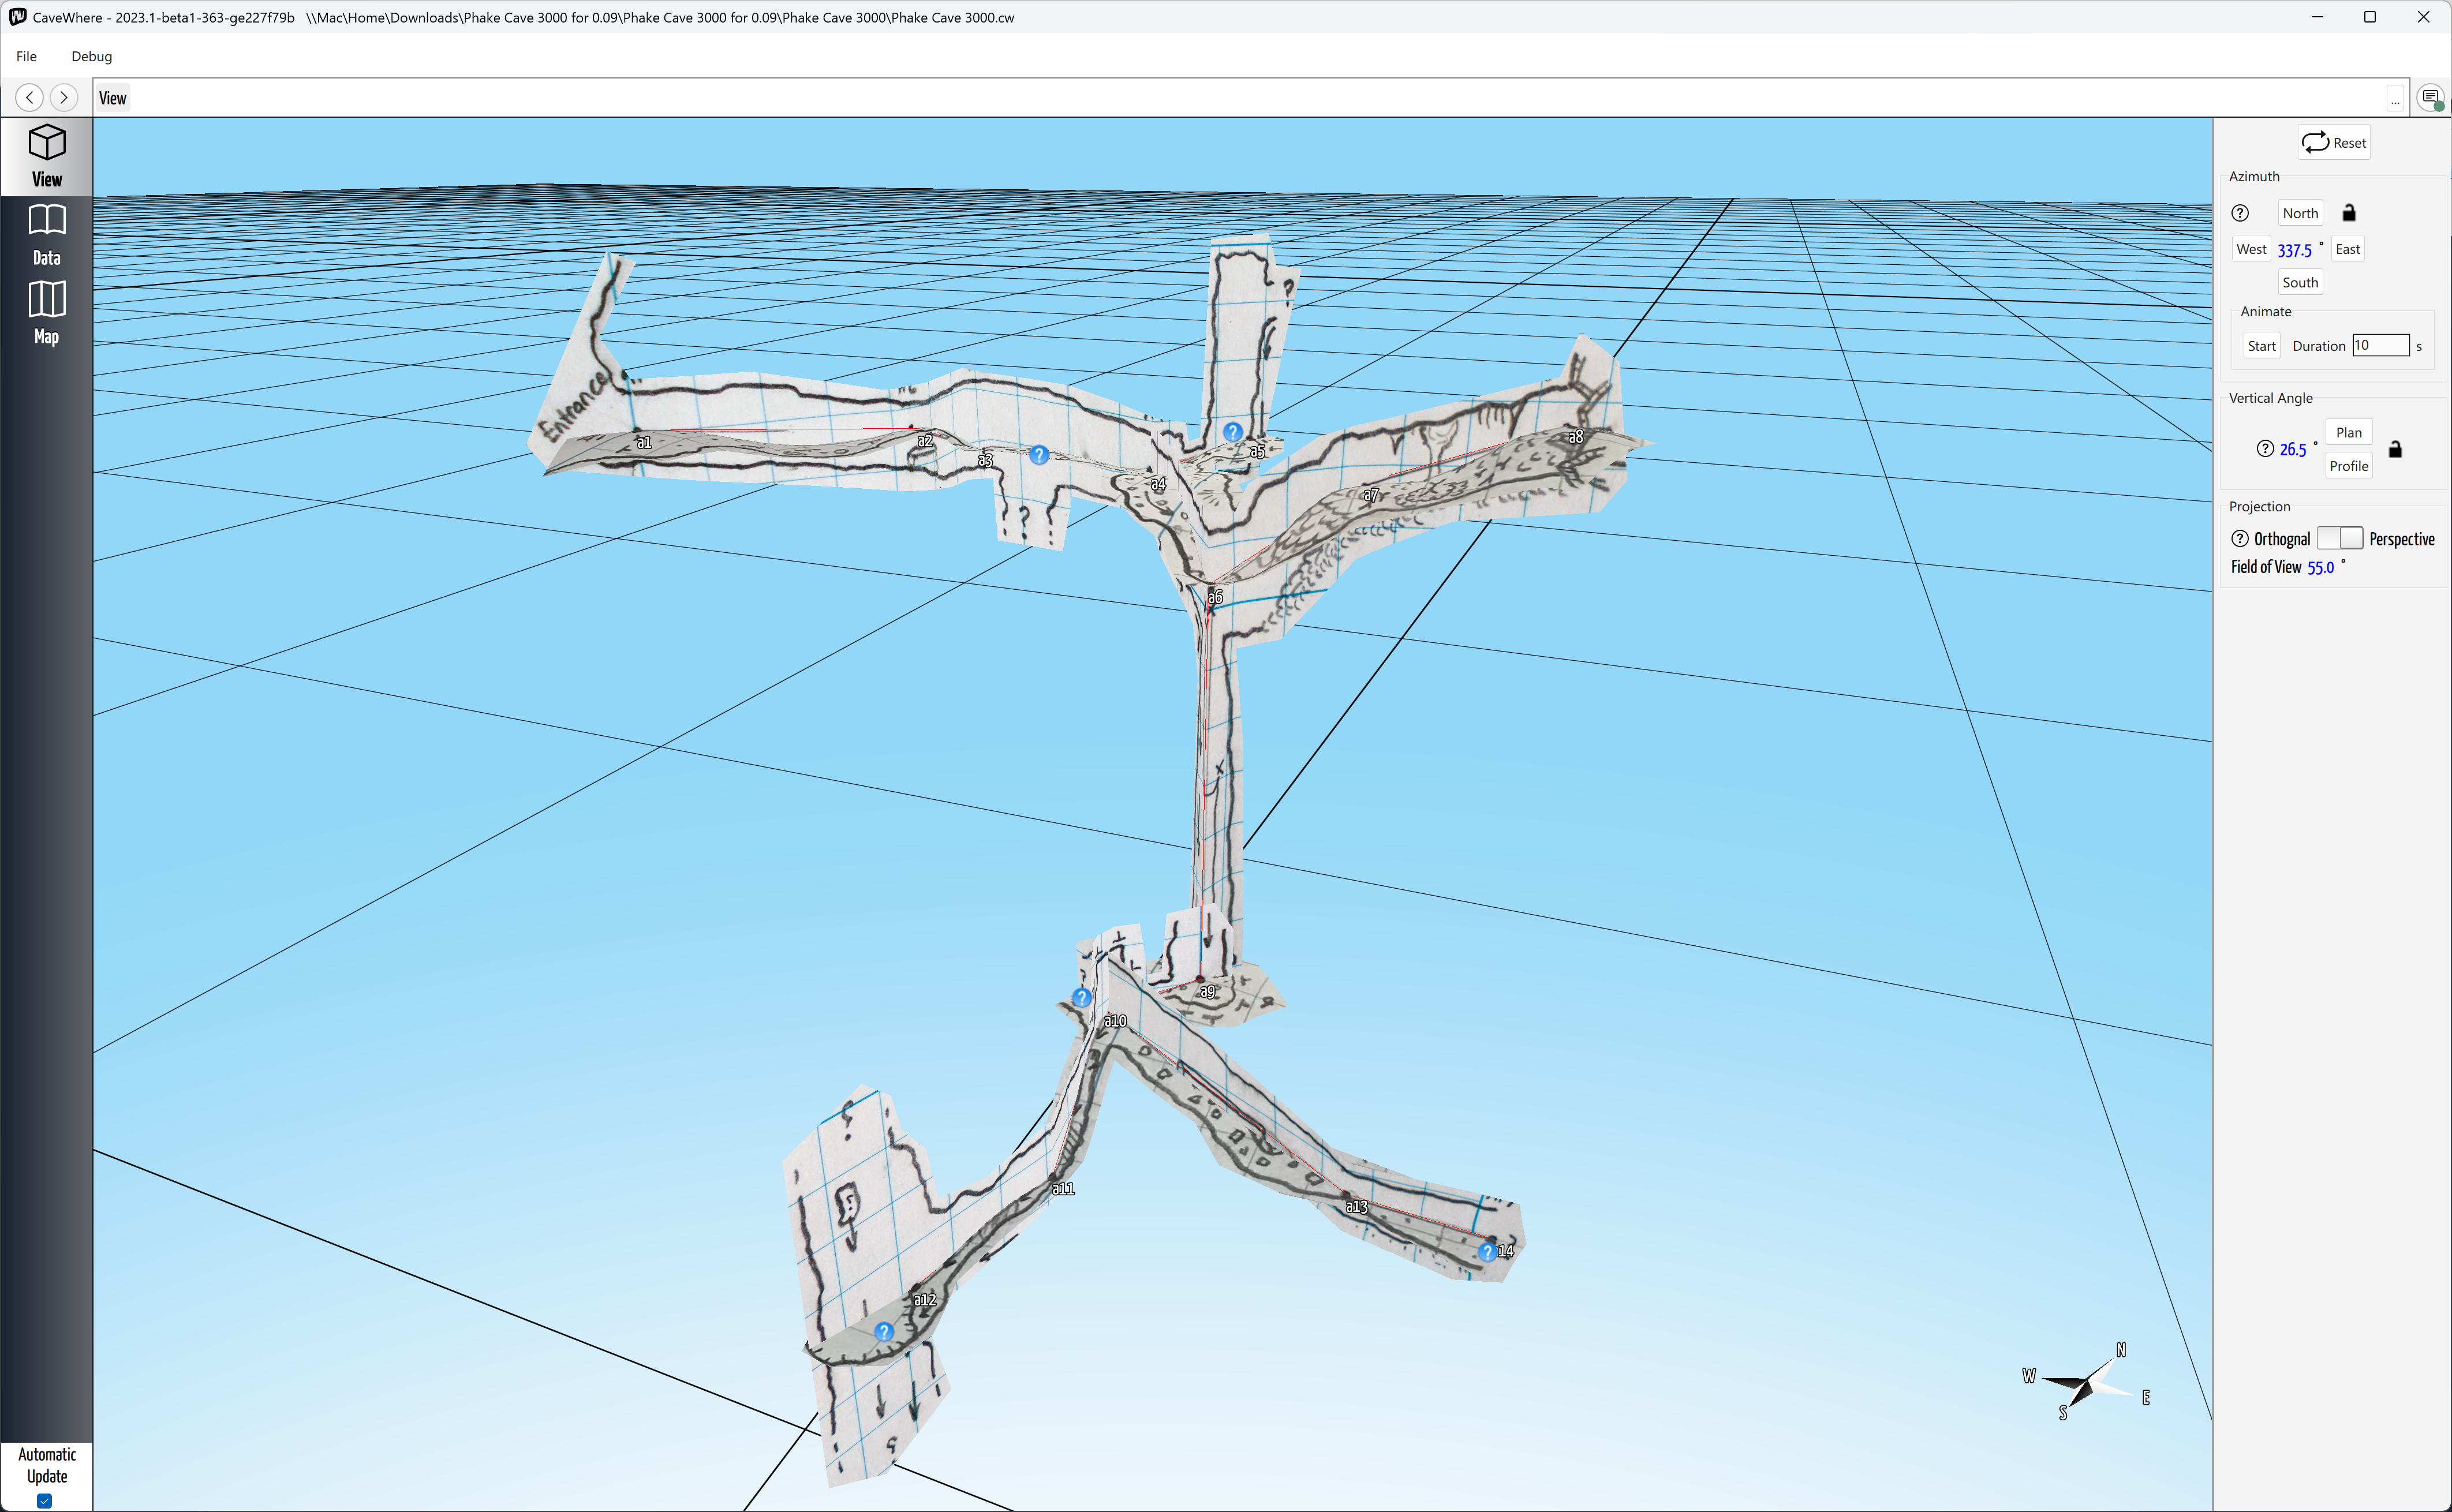The image size is (2452, 1512).
Task: Edit the Field of View value 55.0
Action: pyautogui.click(x=2320, y=568)
